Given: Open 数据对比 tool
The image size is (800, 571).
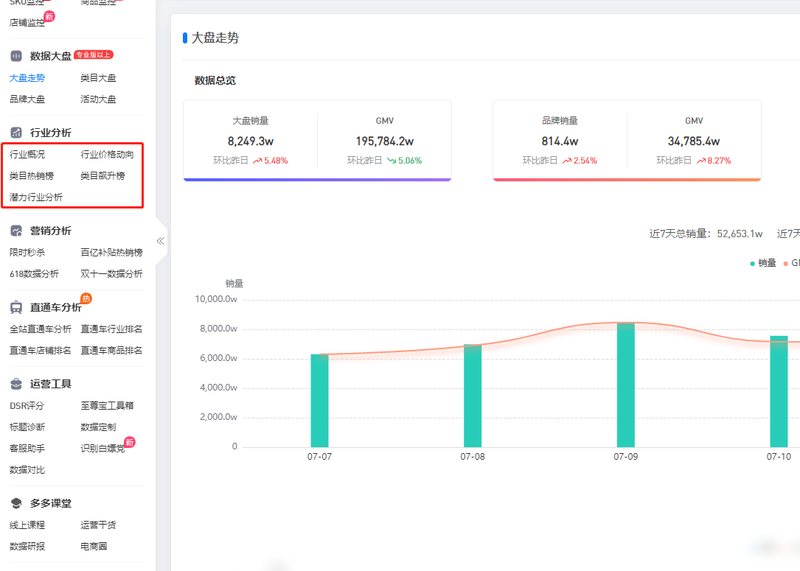Looking at the screenshot, I should 27,470.
